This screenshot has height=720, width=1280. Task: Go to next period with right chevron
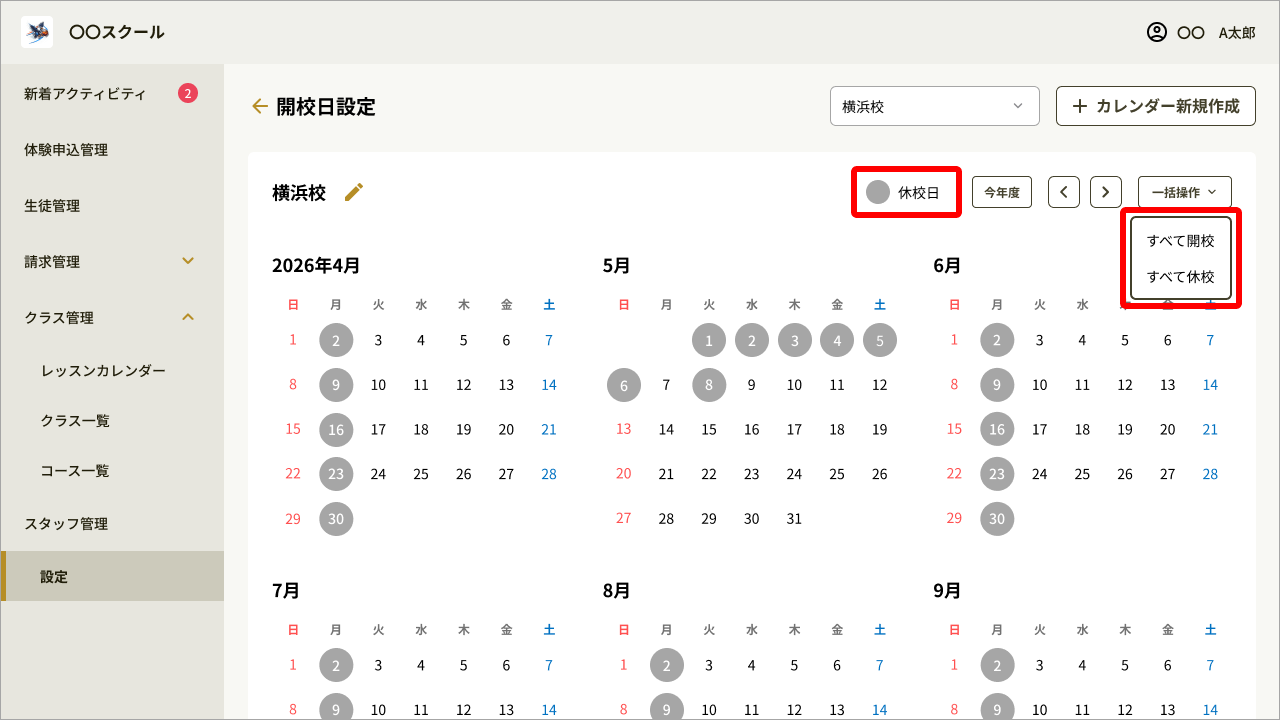coord(1105,192)
